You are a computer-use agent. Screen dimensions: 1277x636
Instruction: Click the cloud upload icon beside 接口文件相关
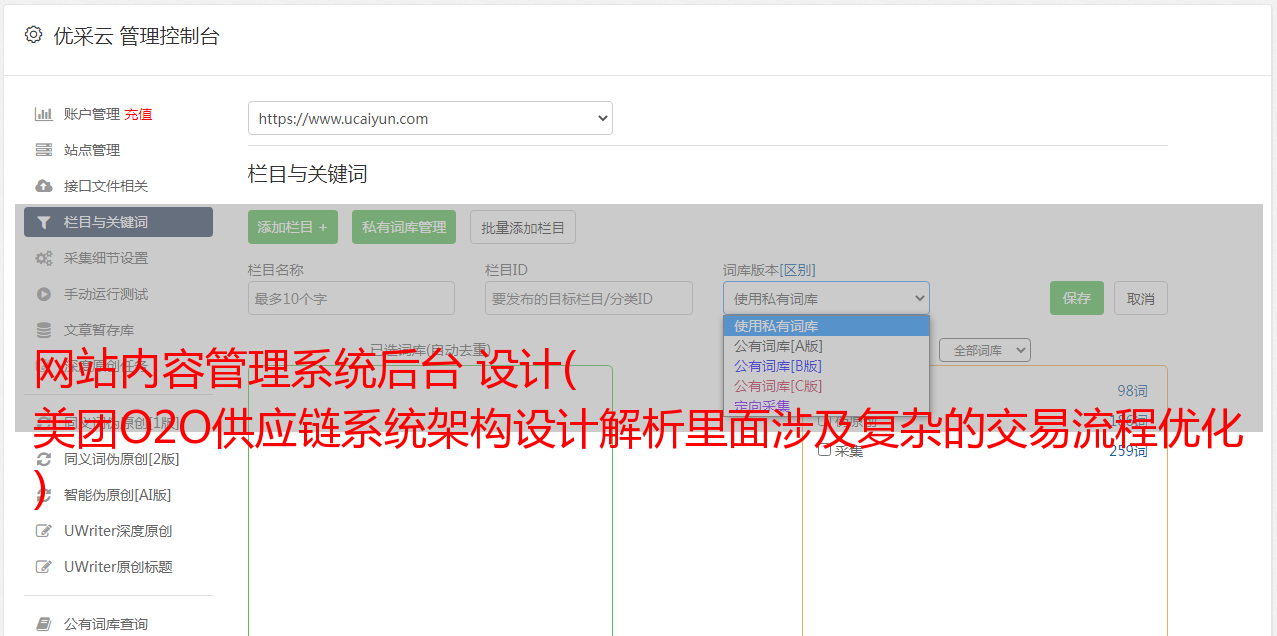(44, 186)
